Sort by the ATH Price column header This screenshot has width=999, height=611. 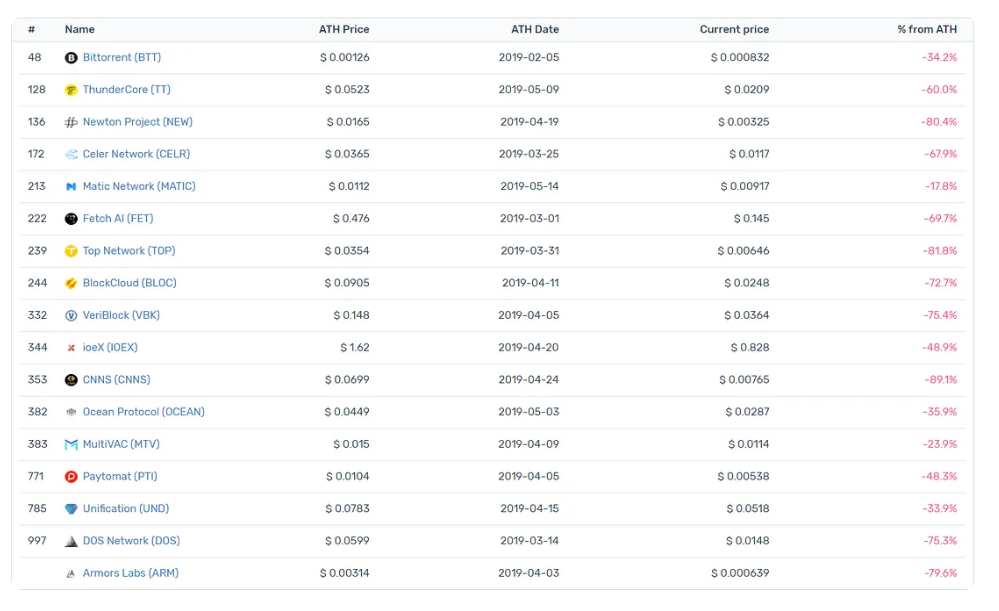[x=344, y=29]
